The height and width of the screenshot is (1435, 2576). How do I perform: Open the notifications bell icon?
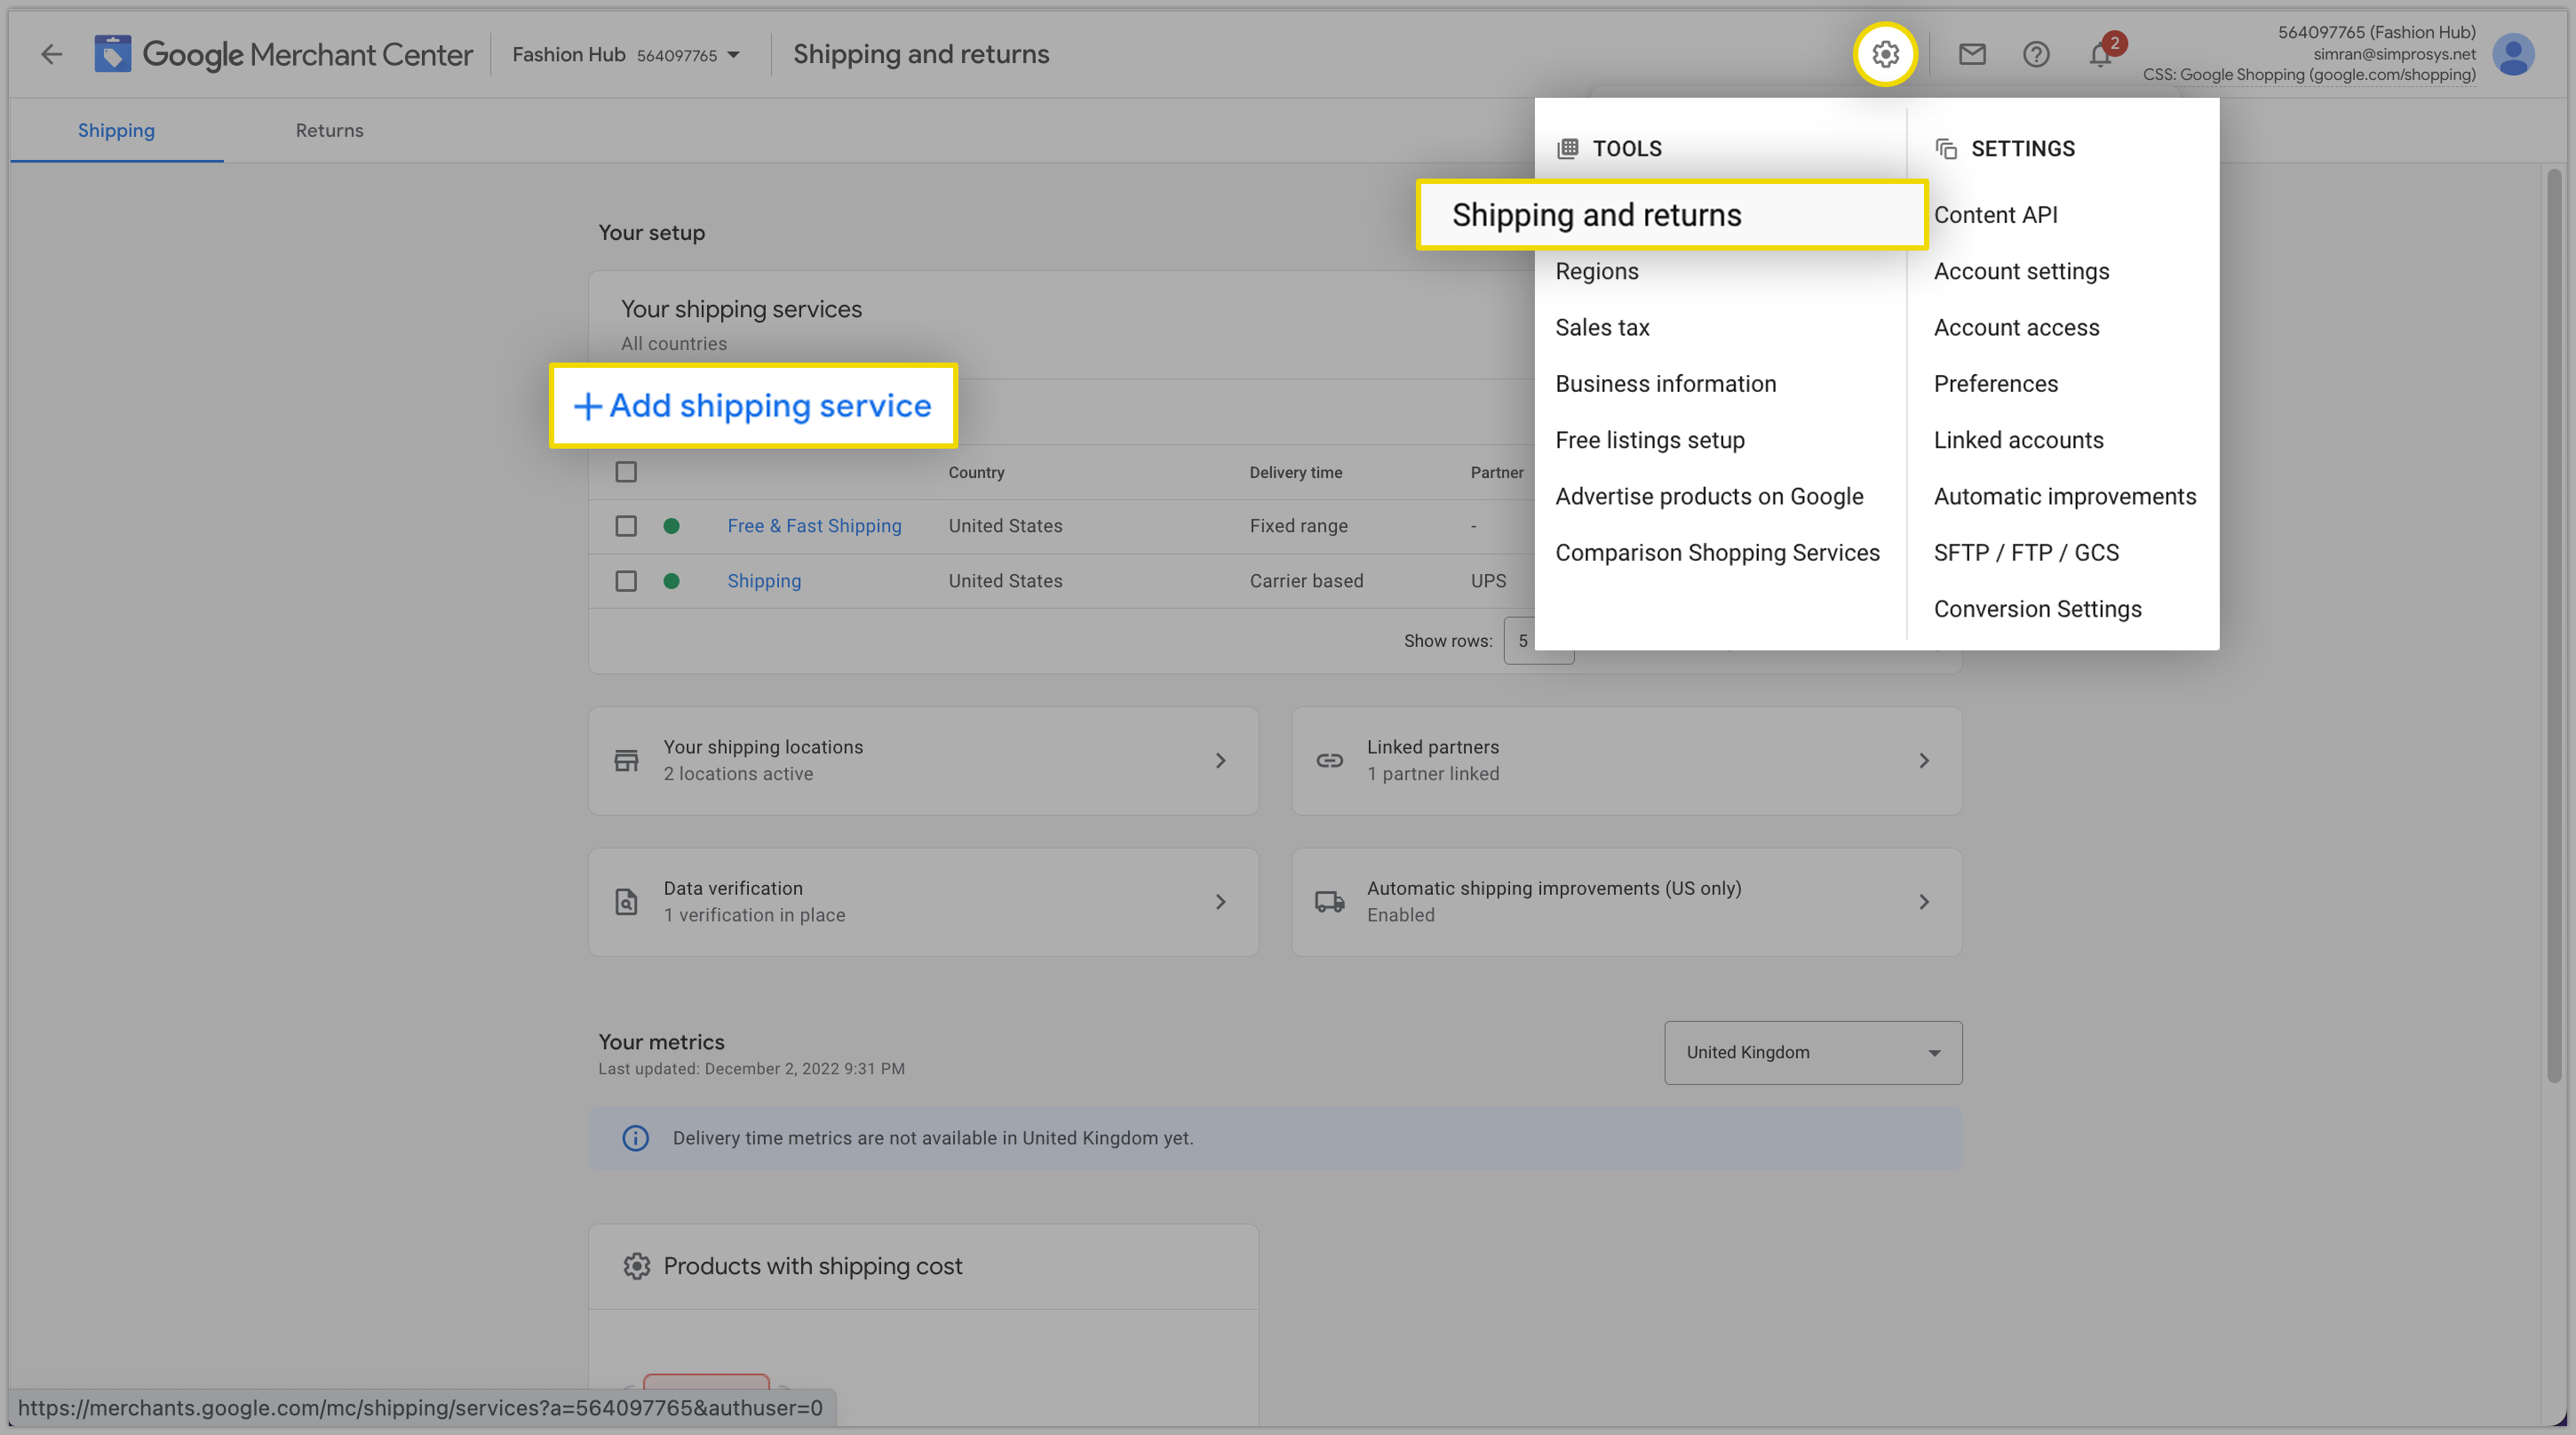pyautogui.click(x=2100, y=55)
